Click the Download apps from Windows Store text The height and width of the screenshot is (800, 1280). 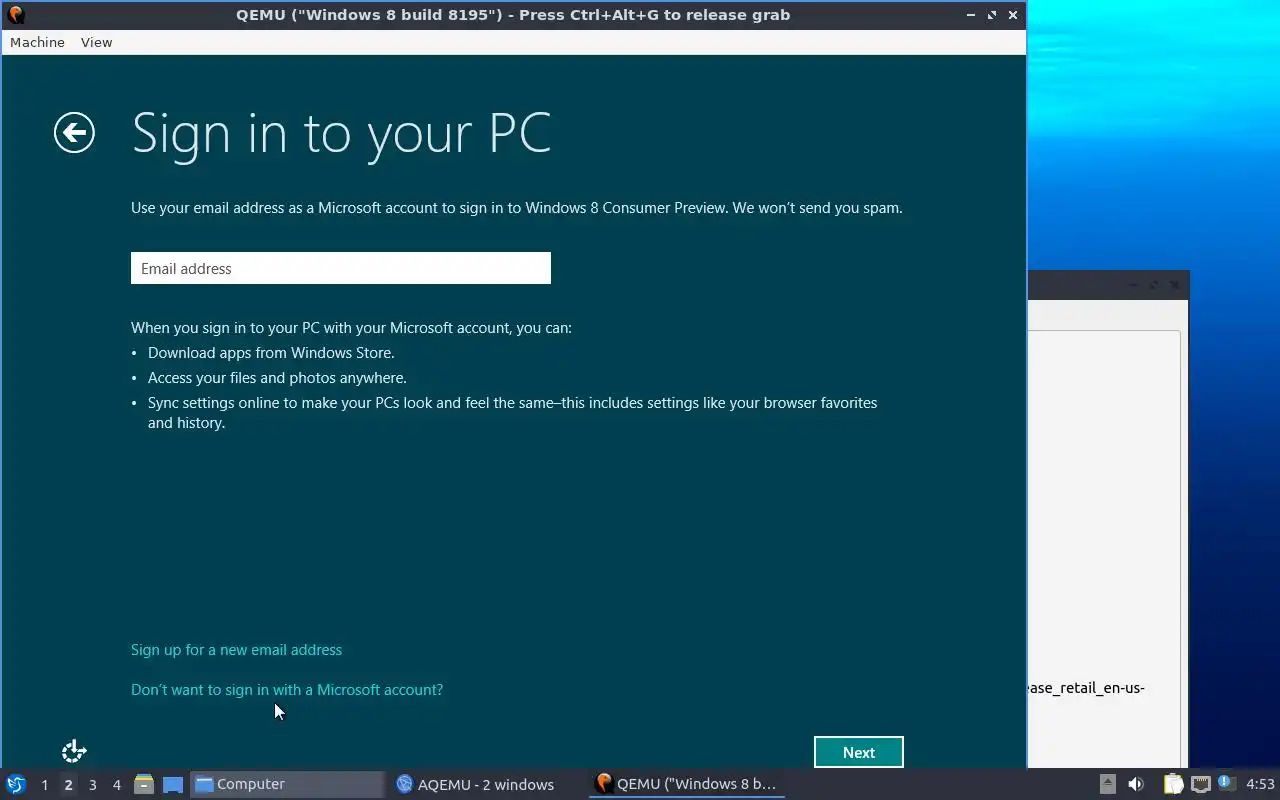point(271,353)
